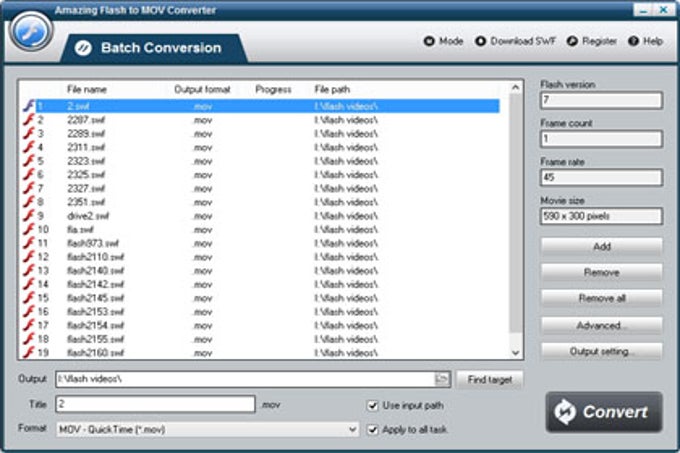Click the Title input field
Viewport: 680px width, 453px height.
[x=155, y=404]
